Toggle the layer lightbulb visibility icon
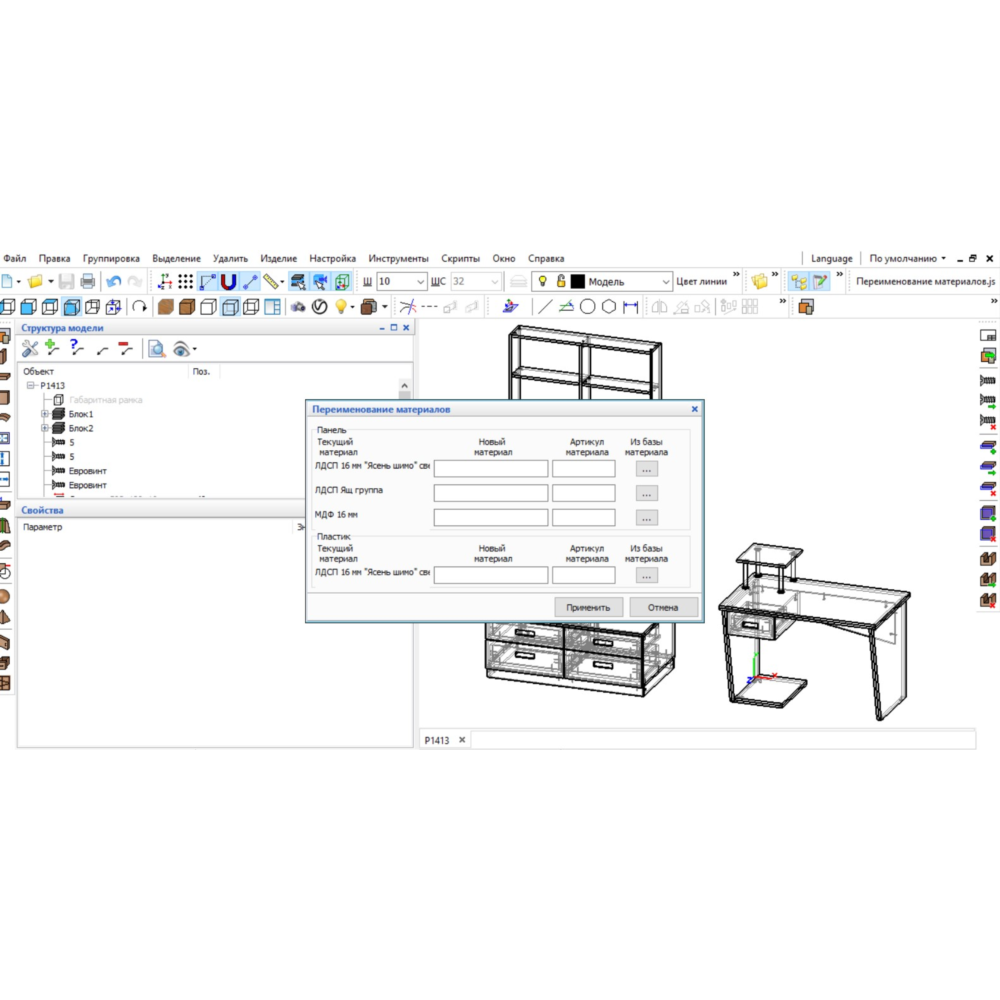Viewport: 1000px width, 1000px height. (x=543, y=282)
